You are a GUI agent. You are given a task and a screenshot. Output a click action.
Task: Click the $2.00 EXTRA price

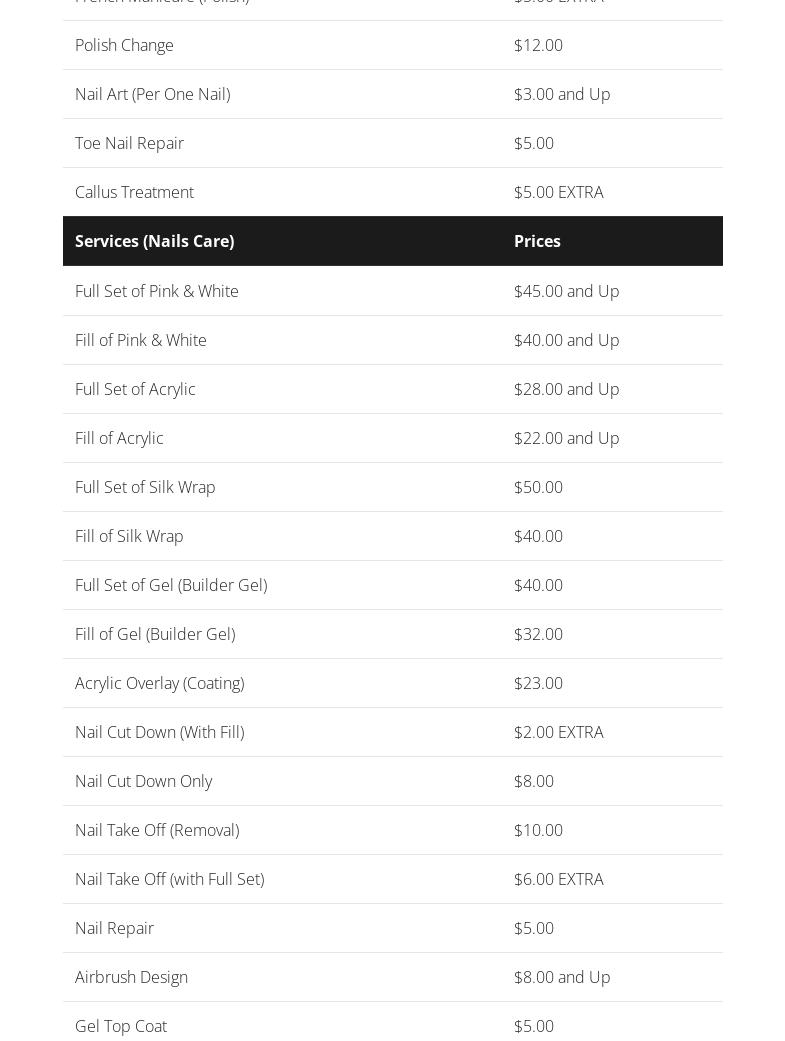(558, 732)
